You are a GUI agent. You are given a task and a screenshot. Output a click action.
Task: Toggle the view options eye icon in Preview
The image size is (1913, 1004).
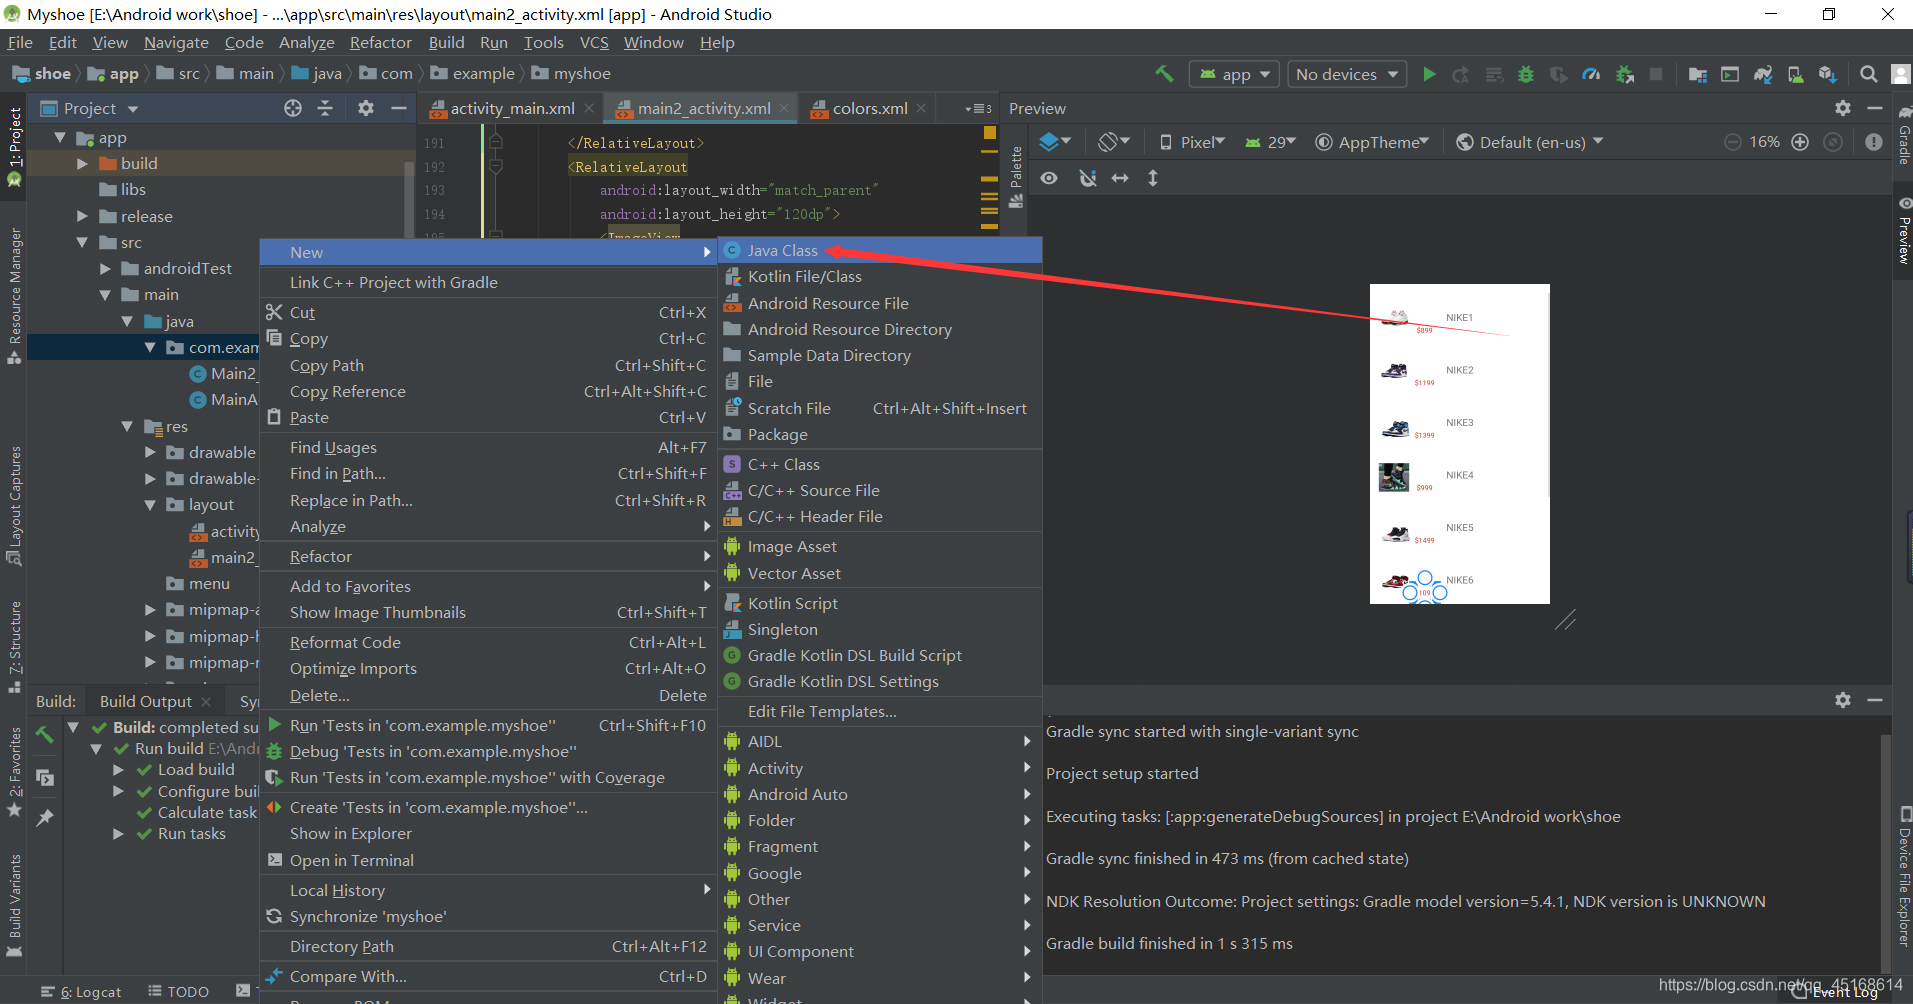coord(1049,177)
